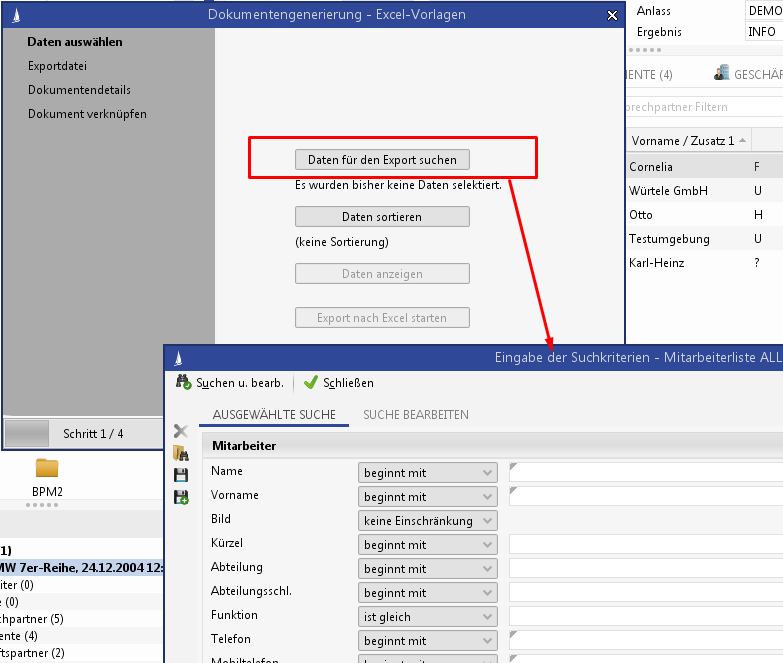Expand the Bild 'keine Einschränkung' dropdown
This screenshot has width=783, height=663.
point(428,521)
